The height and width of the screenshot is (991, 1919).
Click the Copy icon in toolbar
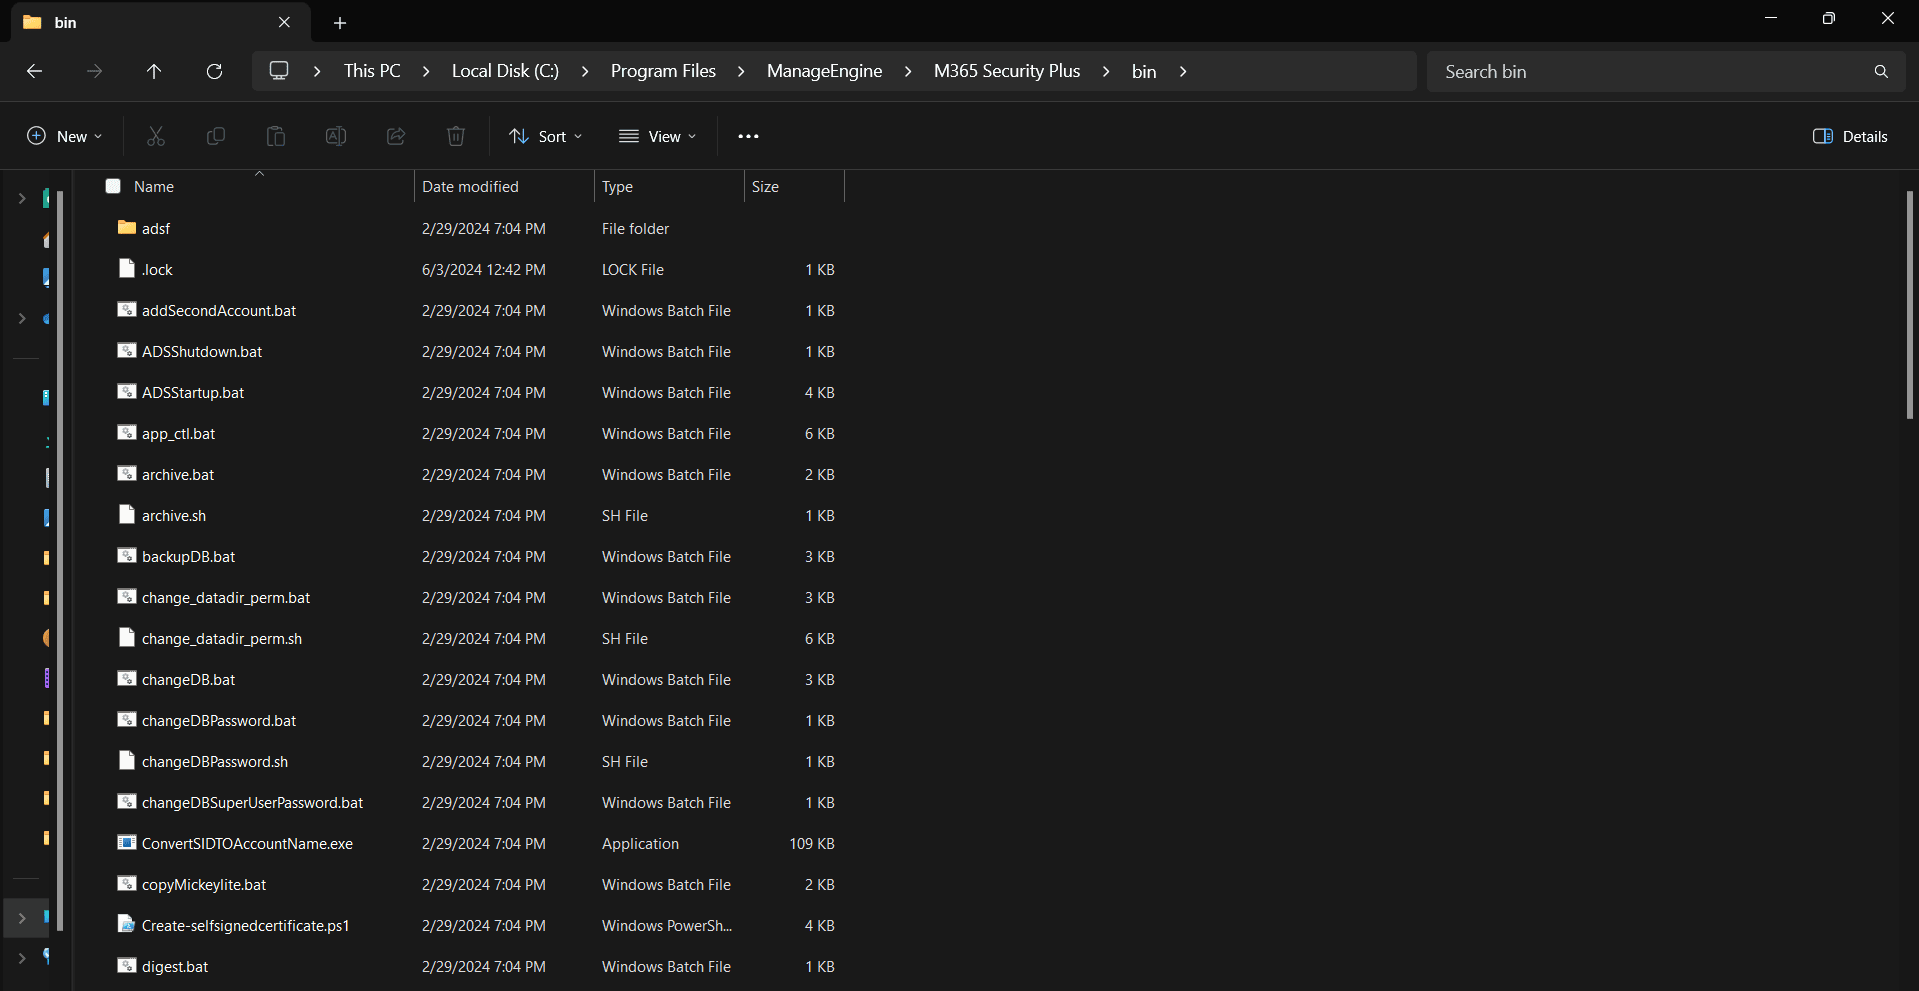click(x=216, y=136)
